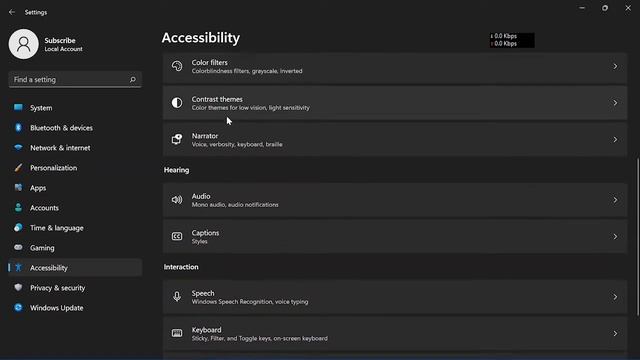This screenshot has height=360, width=640.
Task: Open Audio row chevron
Action: tap(615, 200)
